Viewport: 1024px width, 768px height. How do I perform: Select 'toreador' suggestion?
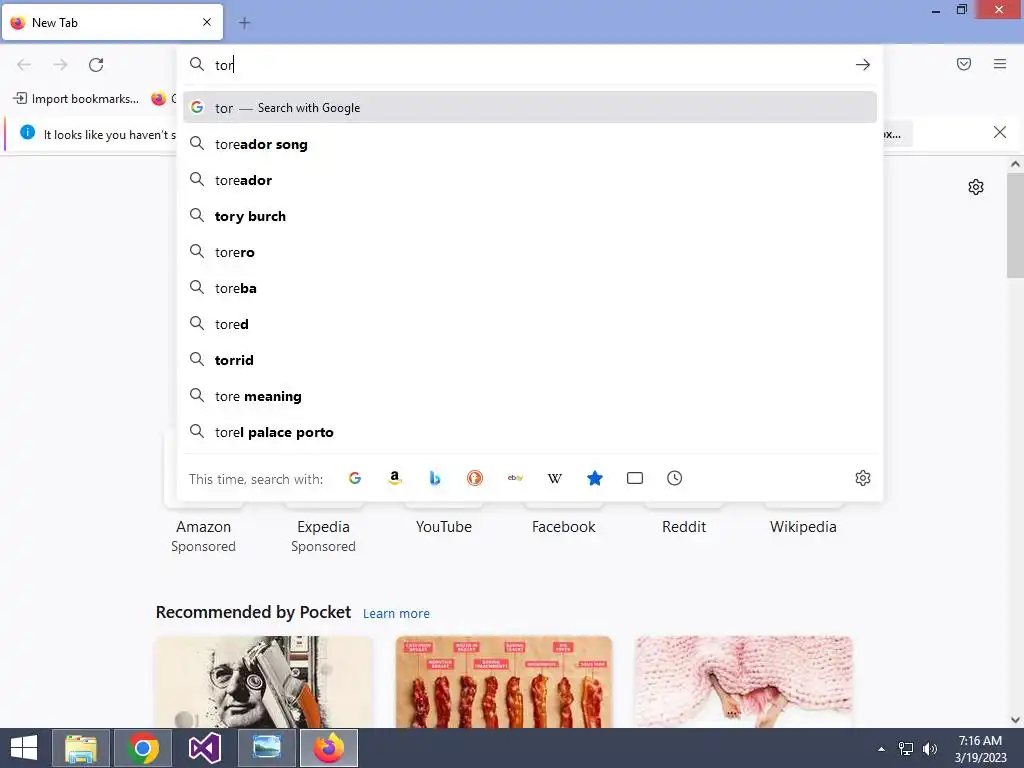tap(530, 180)
